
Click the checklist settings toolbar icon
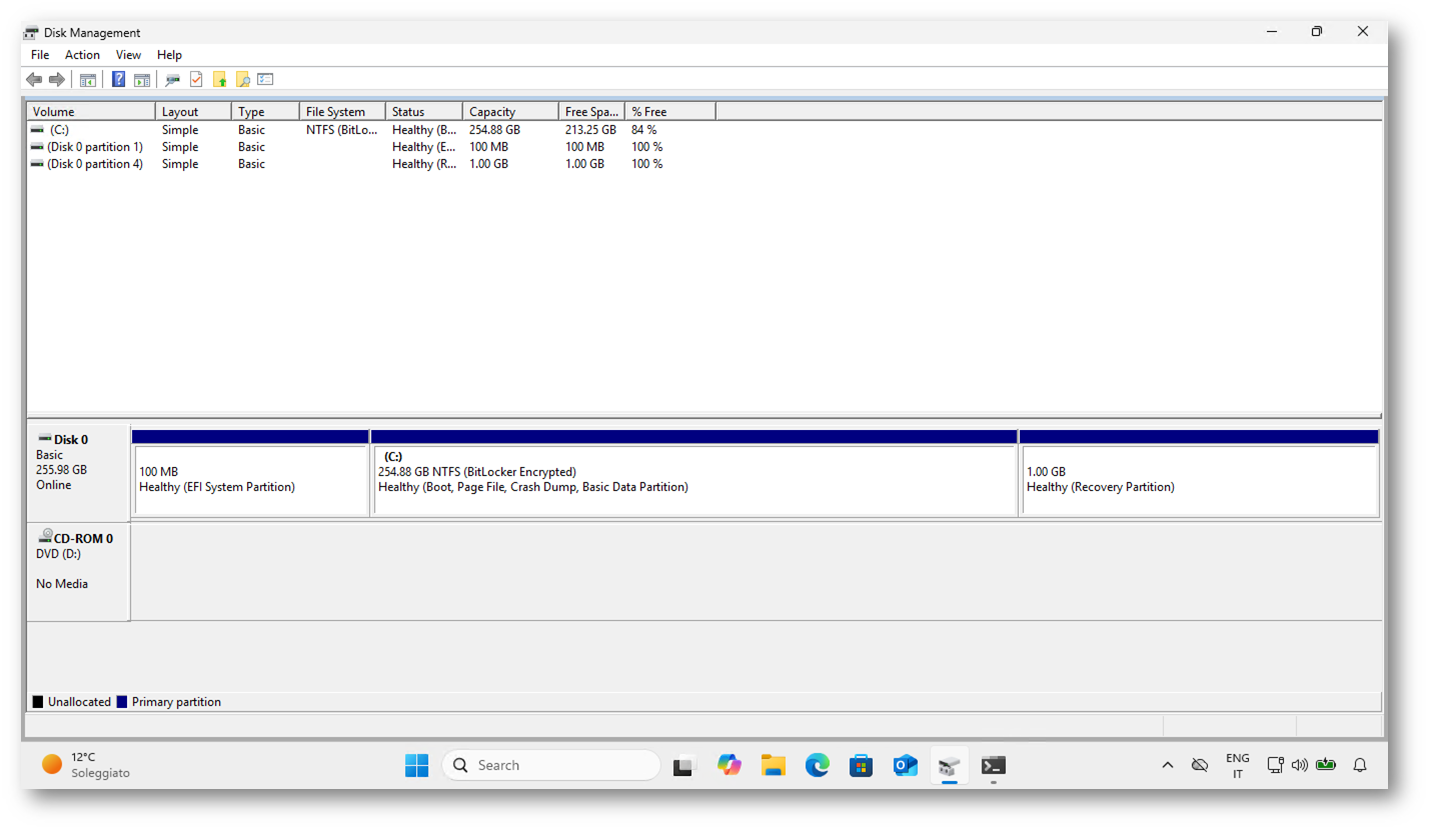point(265,79)
